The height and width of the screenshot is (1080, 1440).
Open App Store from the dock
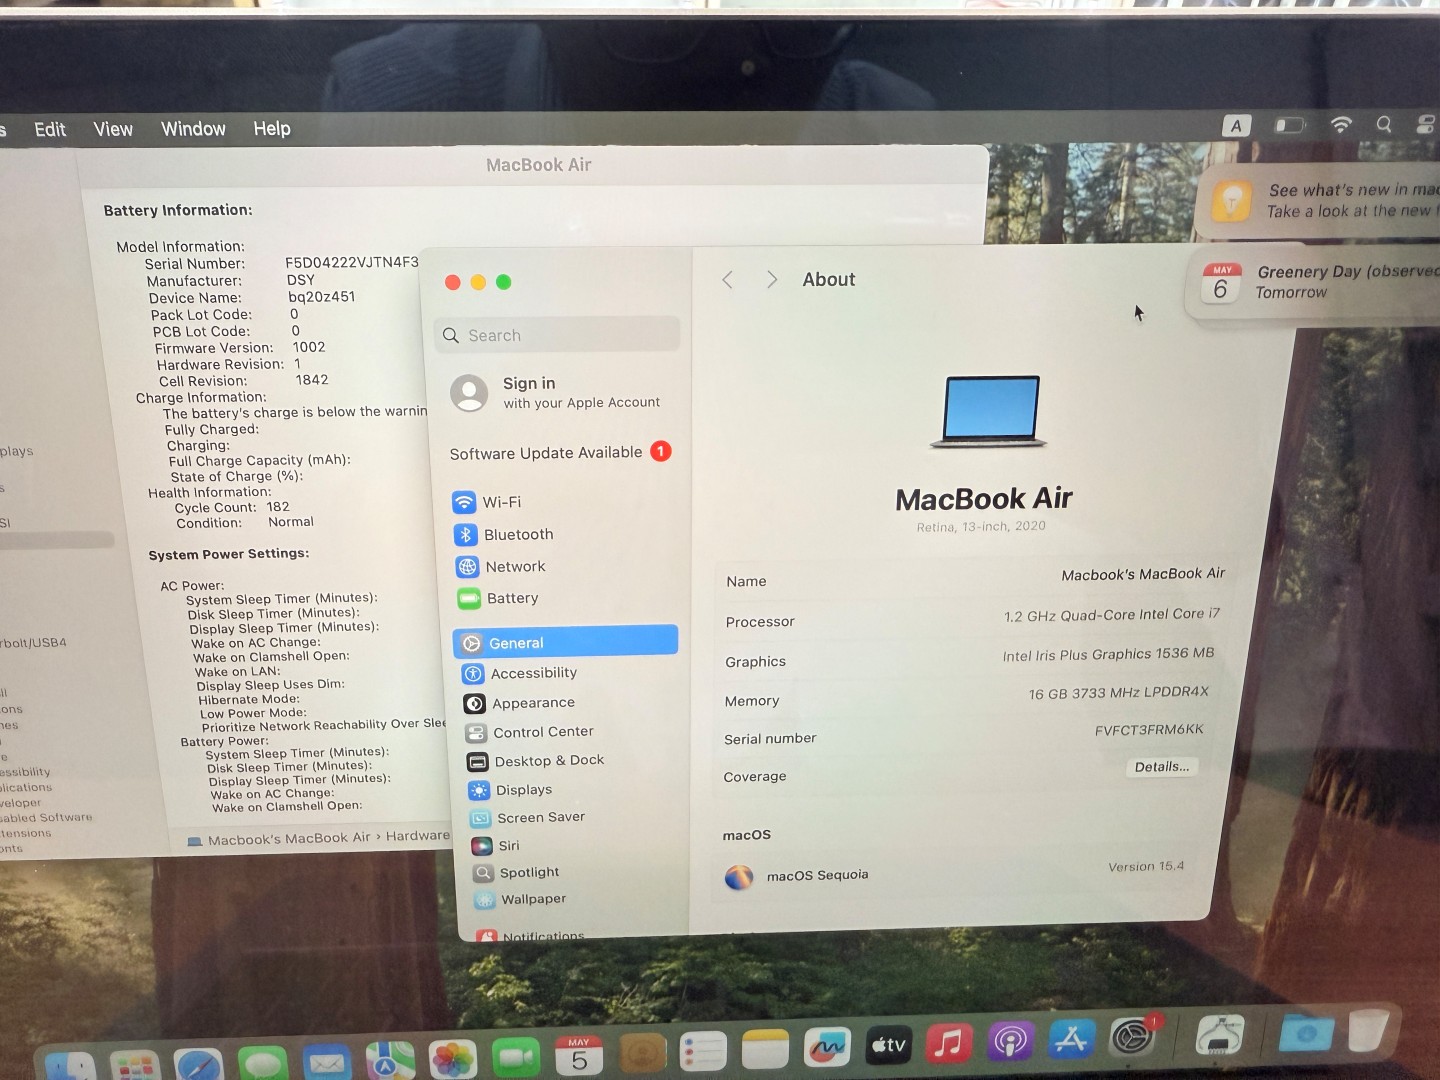(1071, 1039)
